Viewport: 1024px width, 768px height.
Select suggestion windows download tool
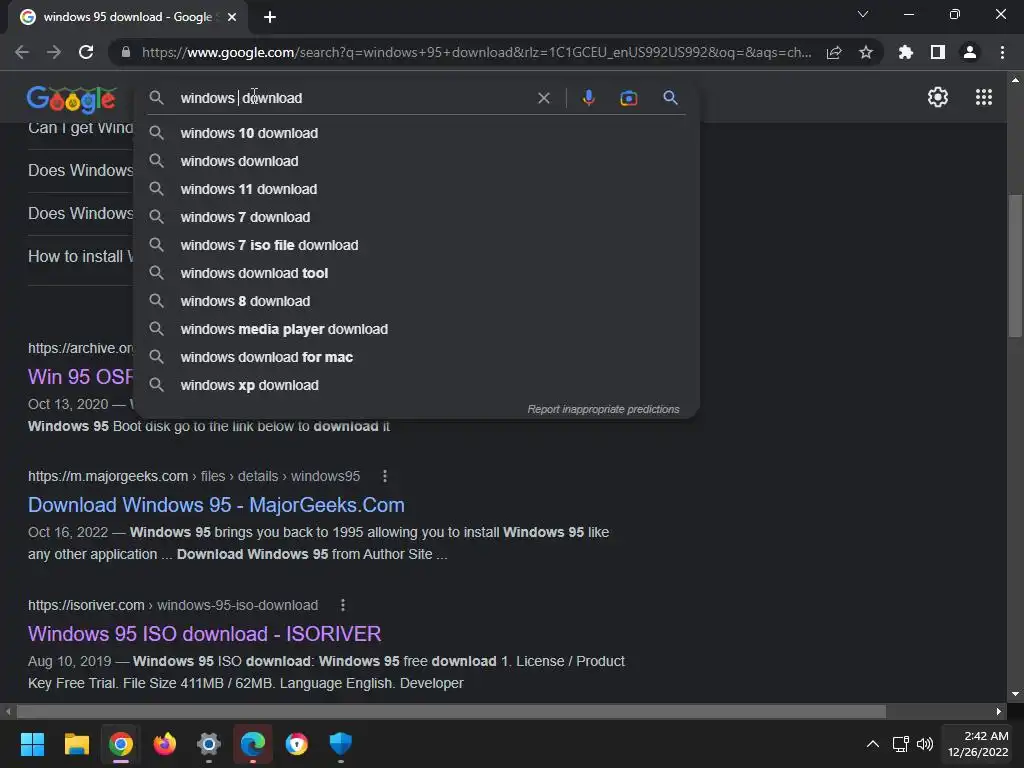(x=416, y=274)
